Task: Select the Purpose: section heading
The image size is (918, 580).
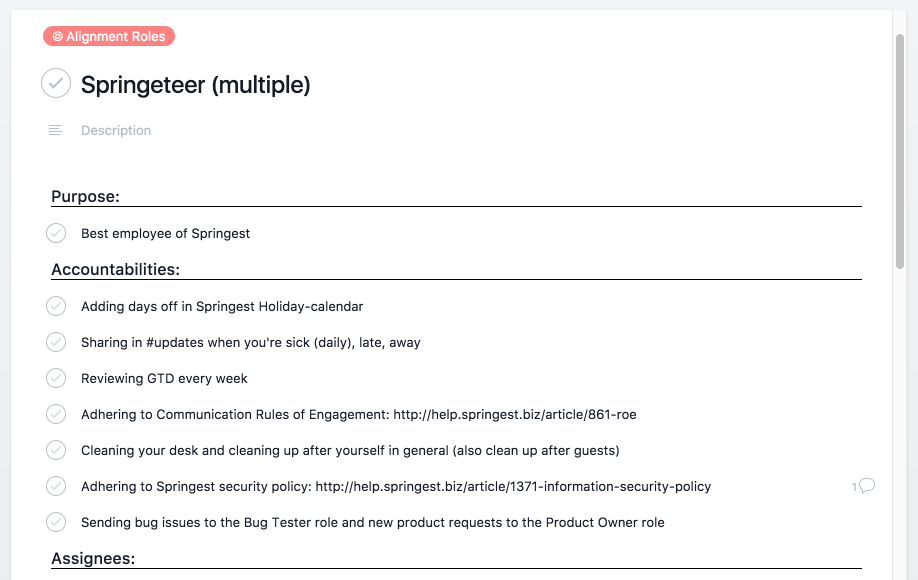Action: click(85, 197)
